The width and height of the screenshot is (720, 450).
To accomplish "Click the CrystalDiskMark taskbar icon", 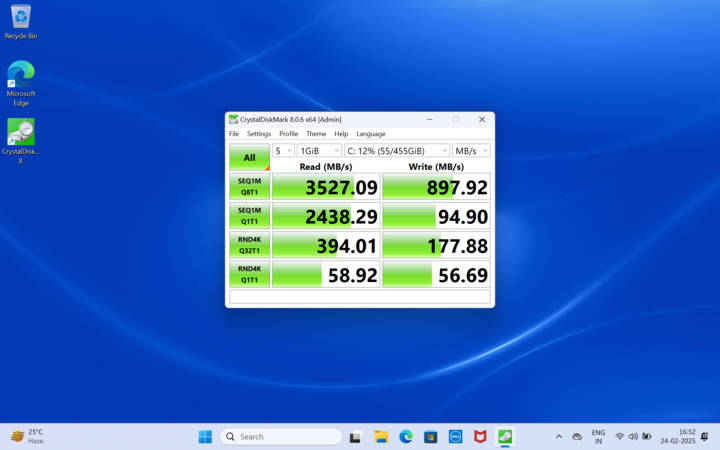I will click(505, 437).
